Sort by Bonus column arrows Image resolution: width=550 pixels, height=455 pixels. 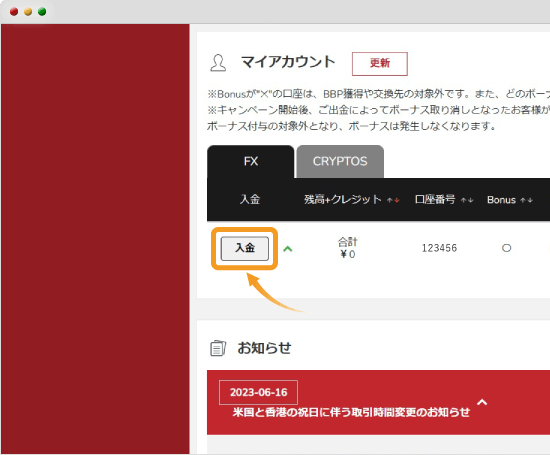click(x=526, y=200)
